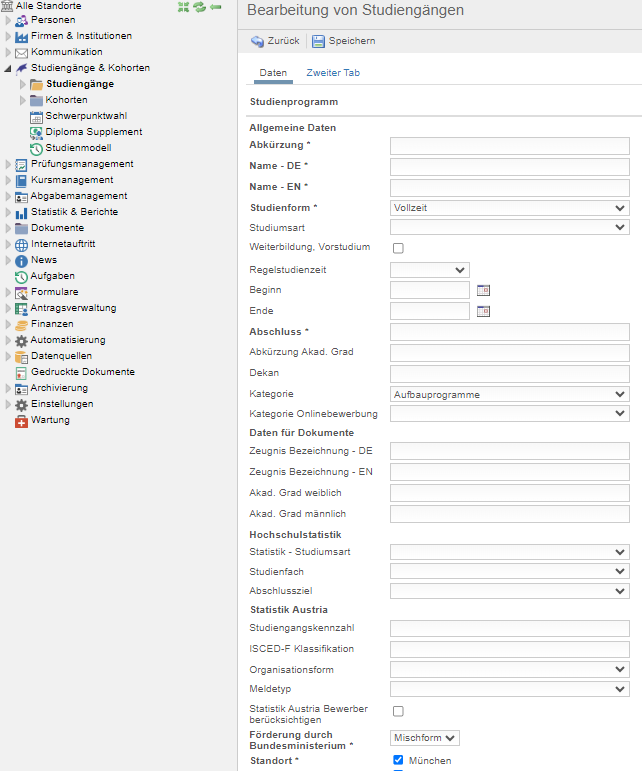
Task: Click the expand-all icon above the tree
Action: 183,7
